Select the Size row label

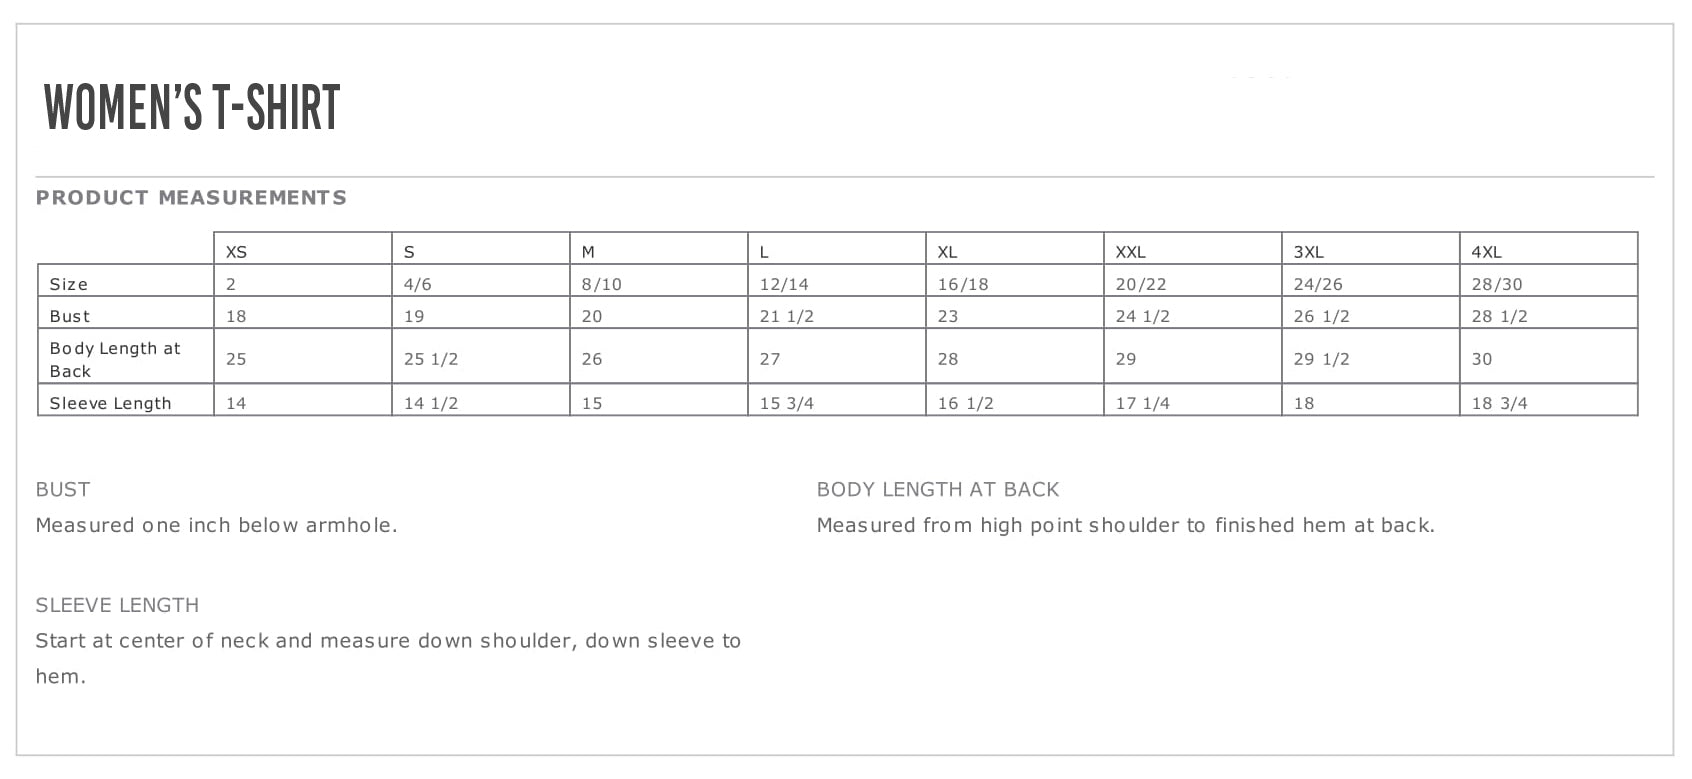69,284
